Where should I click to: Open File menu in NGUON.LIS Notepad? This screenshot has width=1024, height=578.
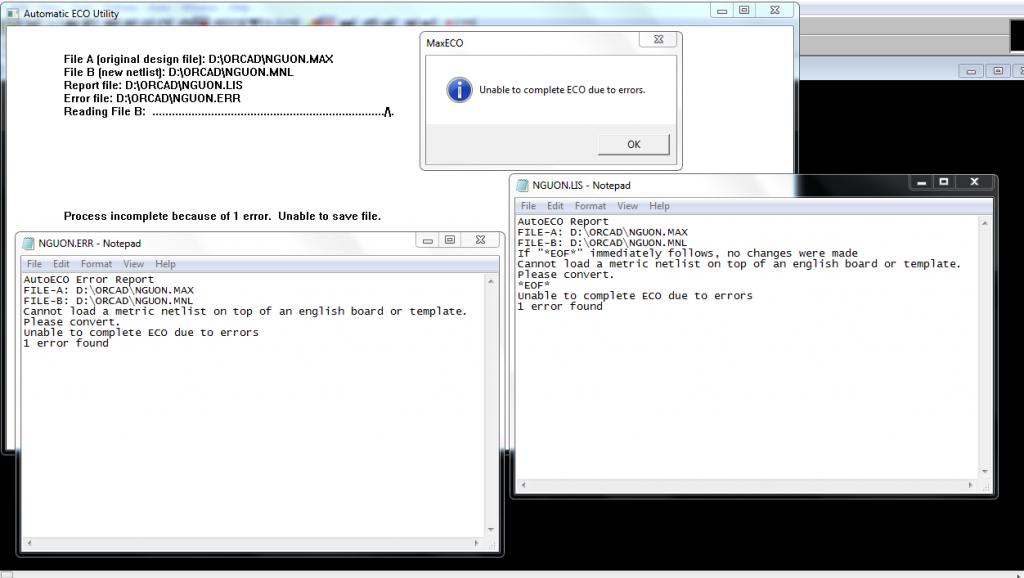coord(528,206)
